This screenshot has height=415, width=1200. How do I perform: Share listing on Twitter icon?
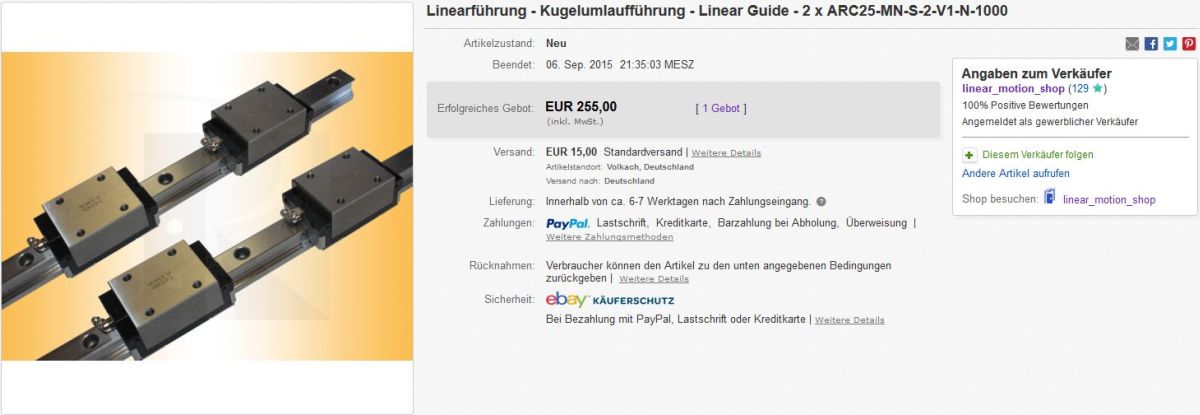click(1170, 43)
